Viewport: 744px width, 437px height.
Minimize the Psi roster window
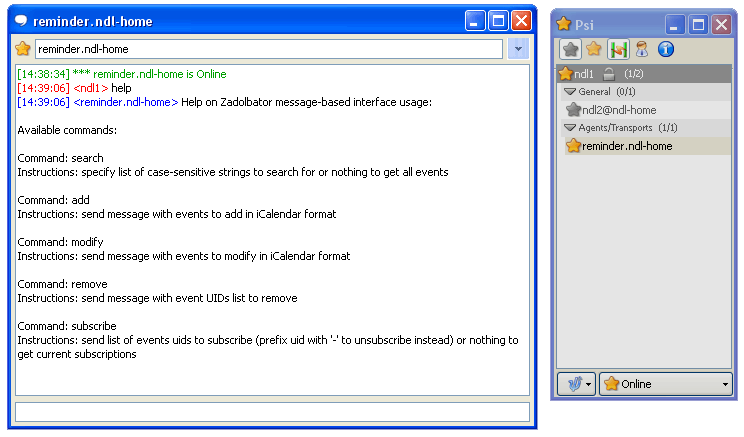pyautogui.click(x=675, y=24)
